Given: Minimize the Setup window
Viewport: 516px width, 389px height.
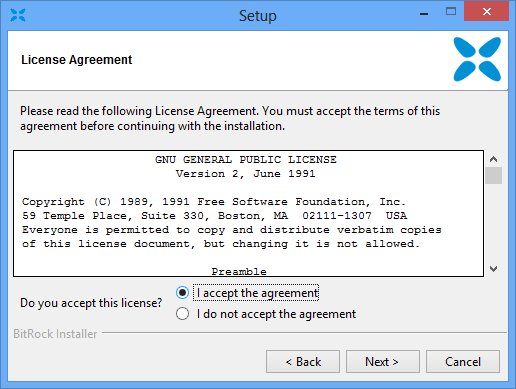Looking at the screenshot, I should tap(424, 13).
